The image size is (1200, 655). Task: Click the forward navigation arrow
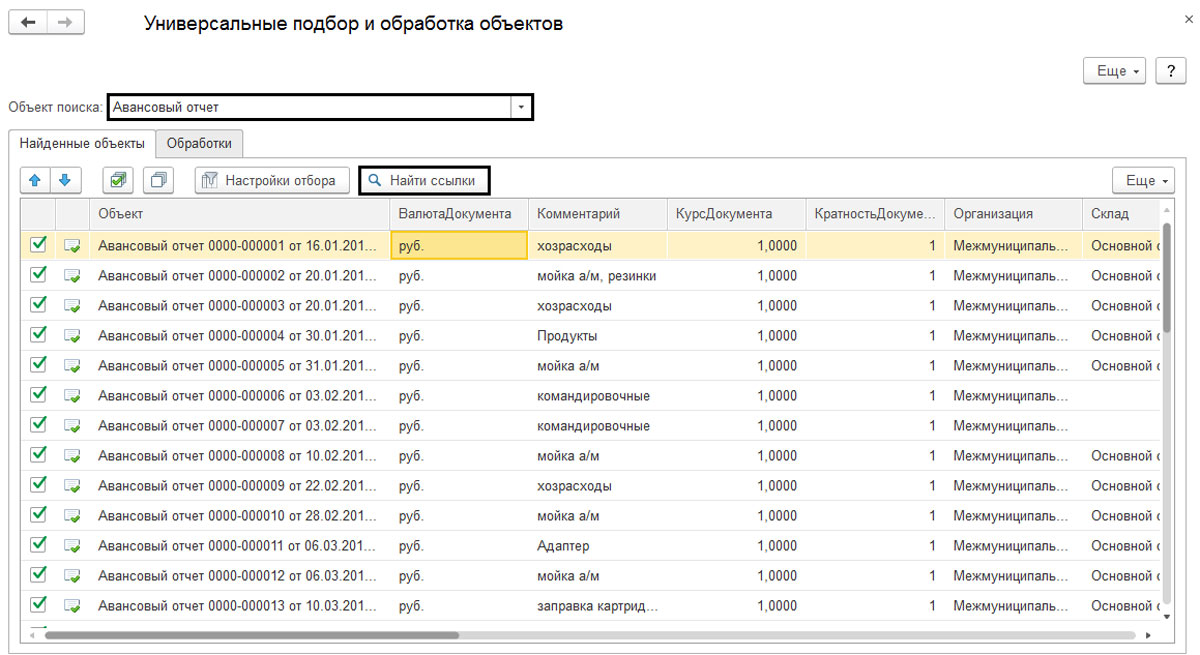point(65,21)
